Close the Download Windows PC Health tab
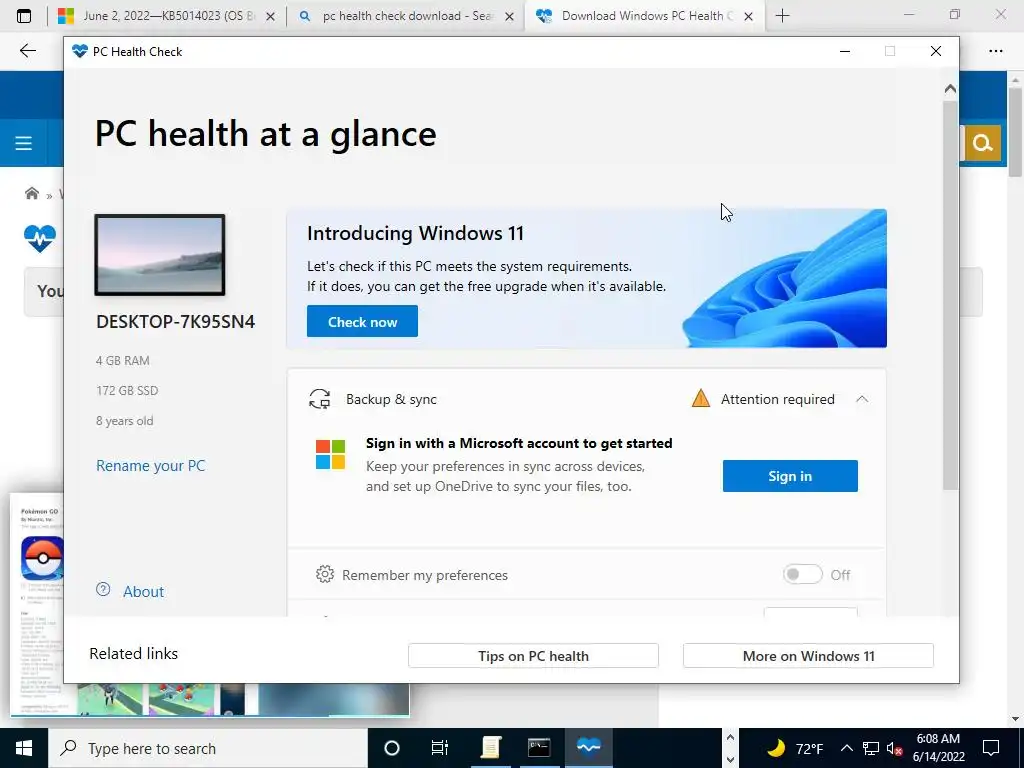Image resolution: width=1024 pixels, height=768 pixels. click(749, 16)
